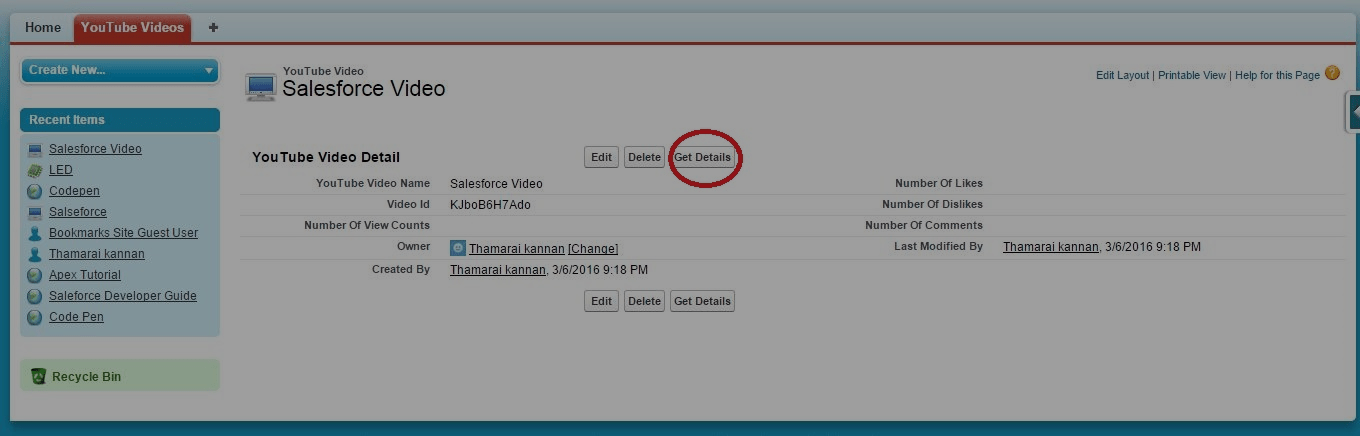Viewport: 1360px width, 436px height.
Task: Open the Salesforce Video recent item
Action: click(x=95, y=149)
